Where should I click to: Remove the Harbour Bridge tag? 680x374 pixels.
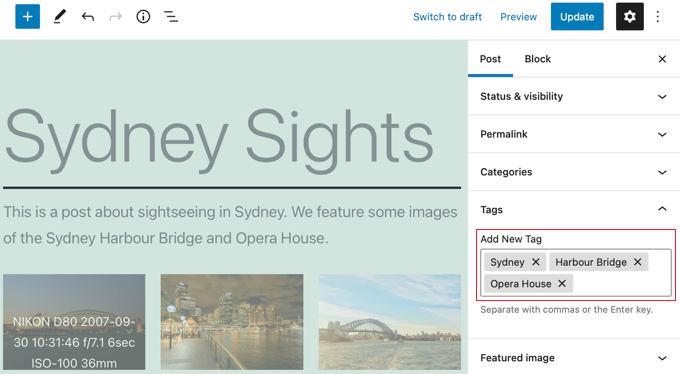point(637,262)
